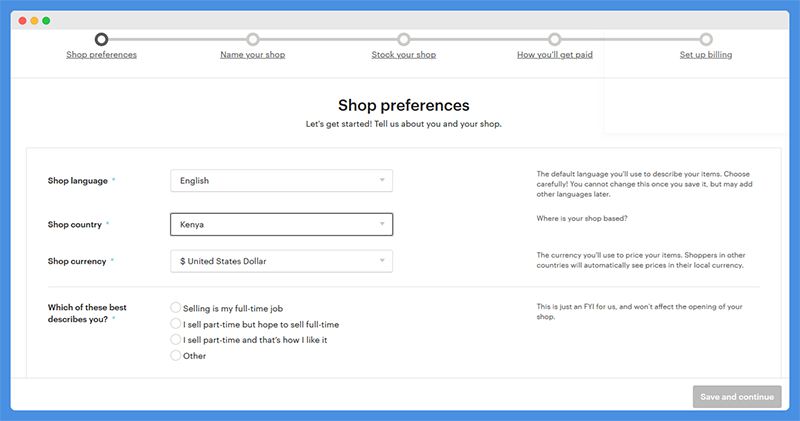This screenshot has width=800, height=421.
Task: Open How you'll get paid step link
Action: pyautogui.click(x=555, y=55)
